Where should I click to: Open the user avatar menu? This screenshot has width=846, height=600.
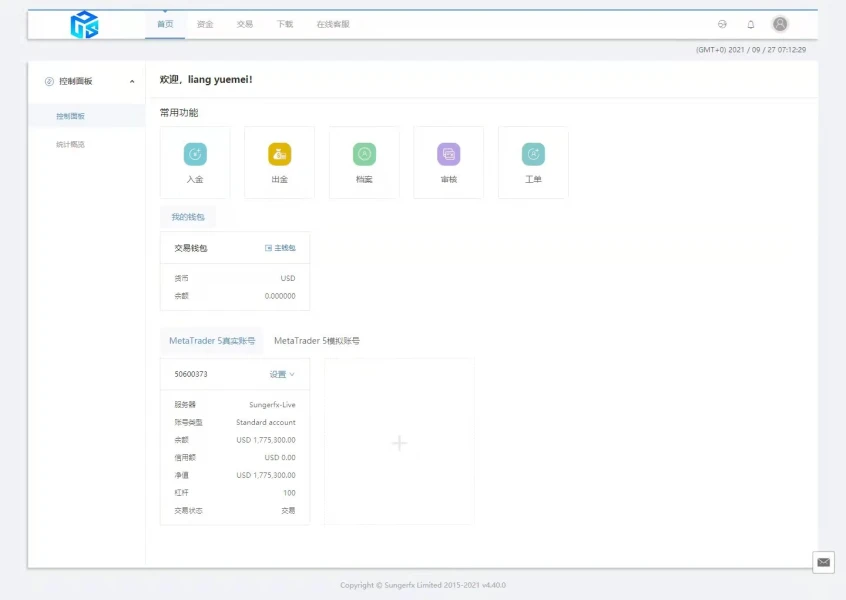780,24
